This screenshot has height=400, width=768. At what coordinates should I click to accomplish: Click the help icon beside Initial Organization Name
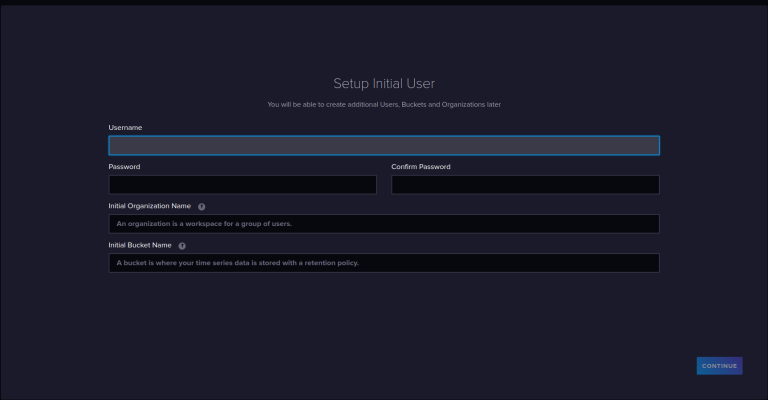point(202,206)
